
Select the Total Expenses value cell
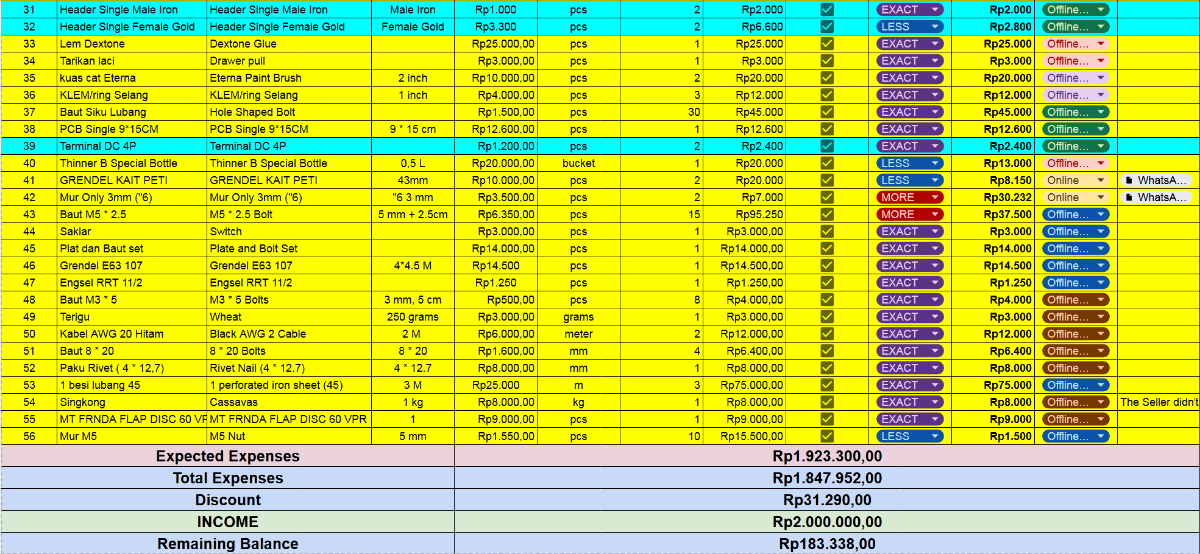(827, 478)
